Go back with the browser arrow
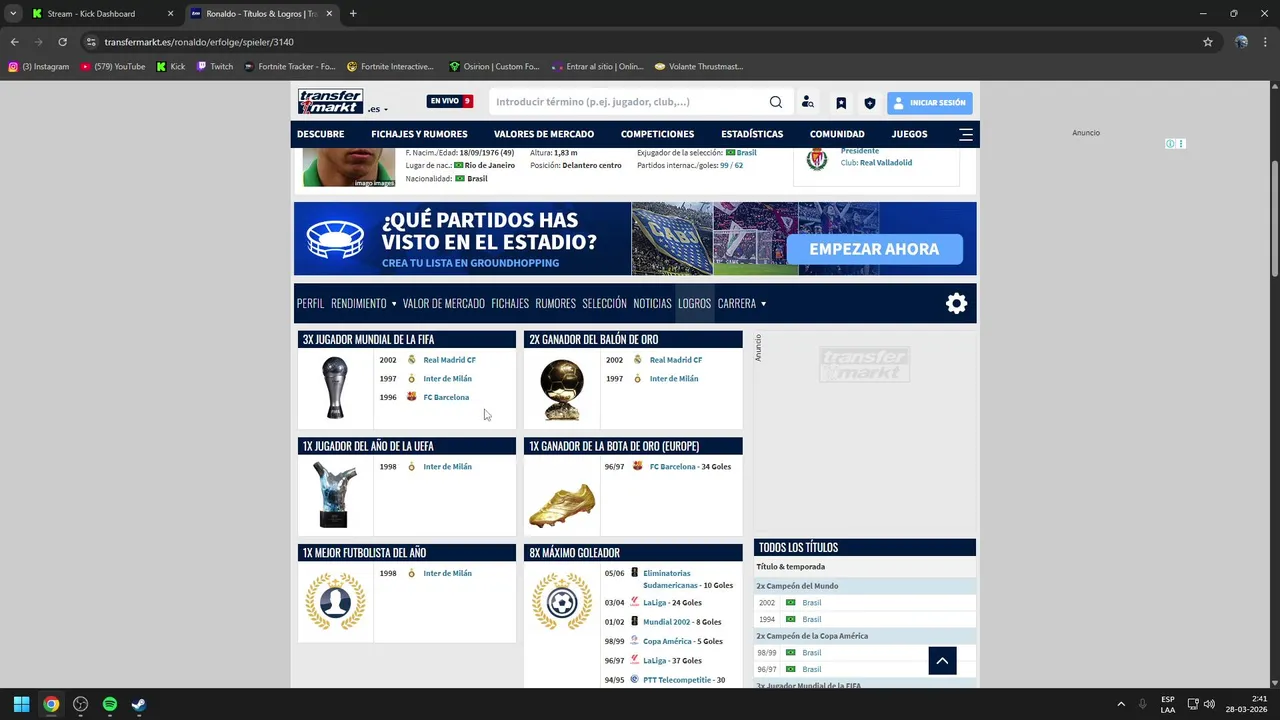 (x=15, y=42)
